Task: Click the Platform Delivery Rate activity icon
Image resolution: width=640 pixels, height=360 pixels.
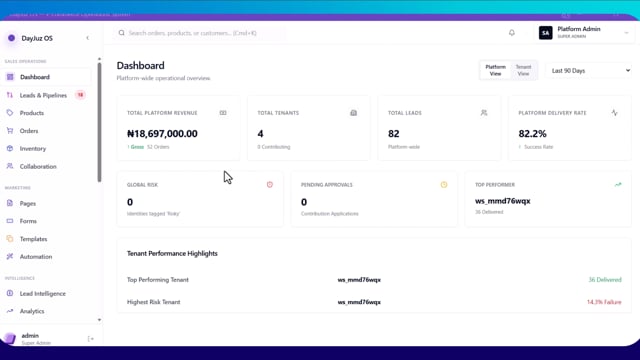Action: [614, 113]
